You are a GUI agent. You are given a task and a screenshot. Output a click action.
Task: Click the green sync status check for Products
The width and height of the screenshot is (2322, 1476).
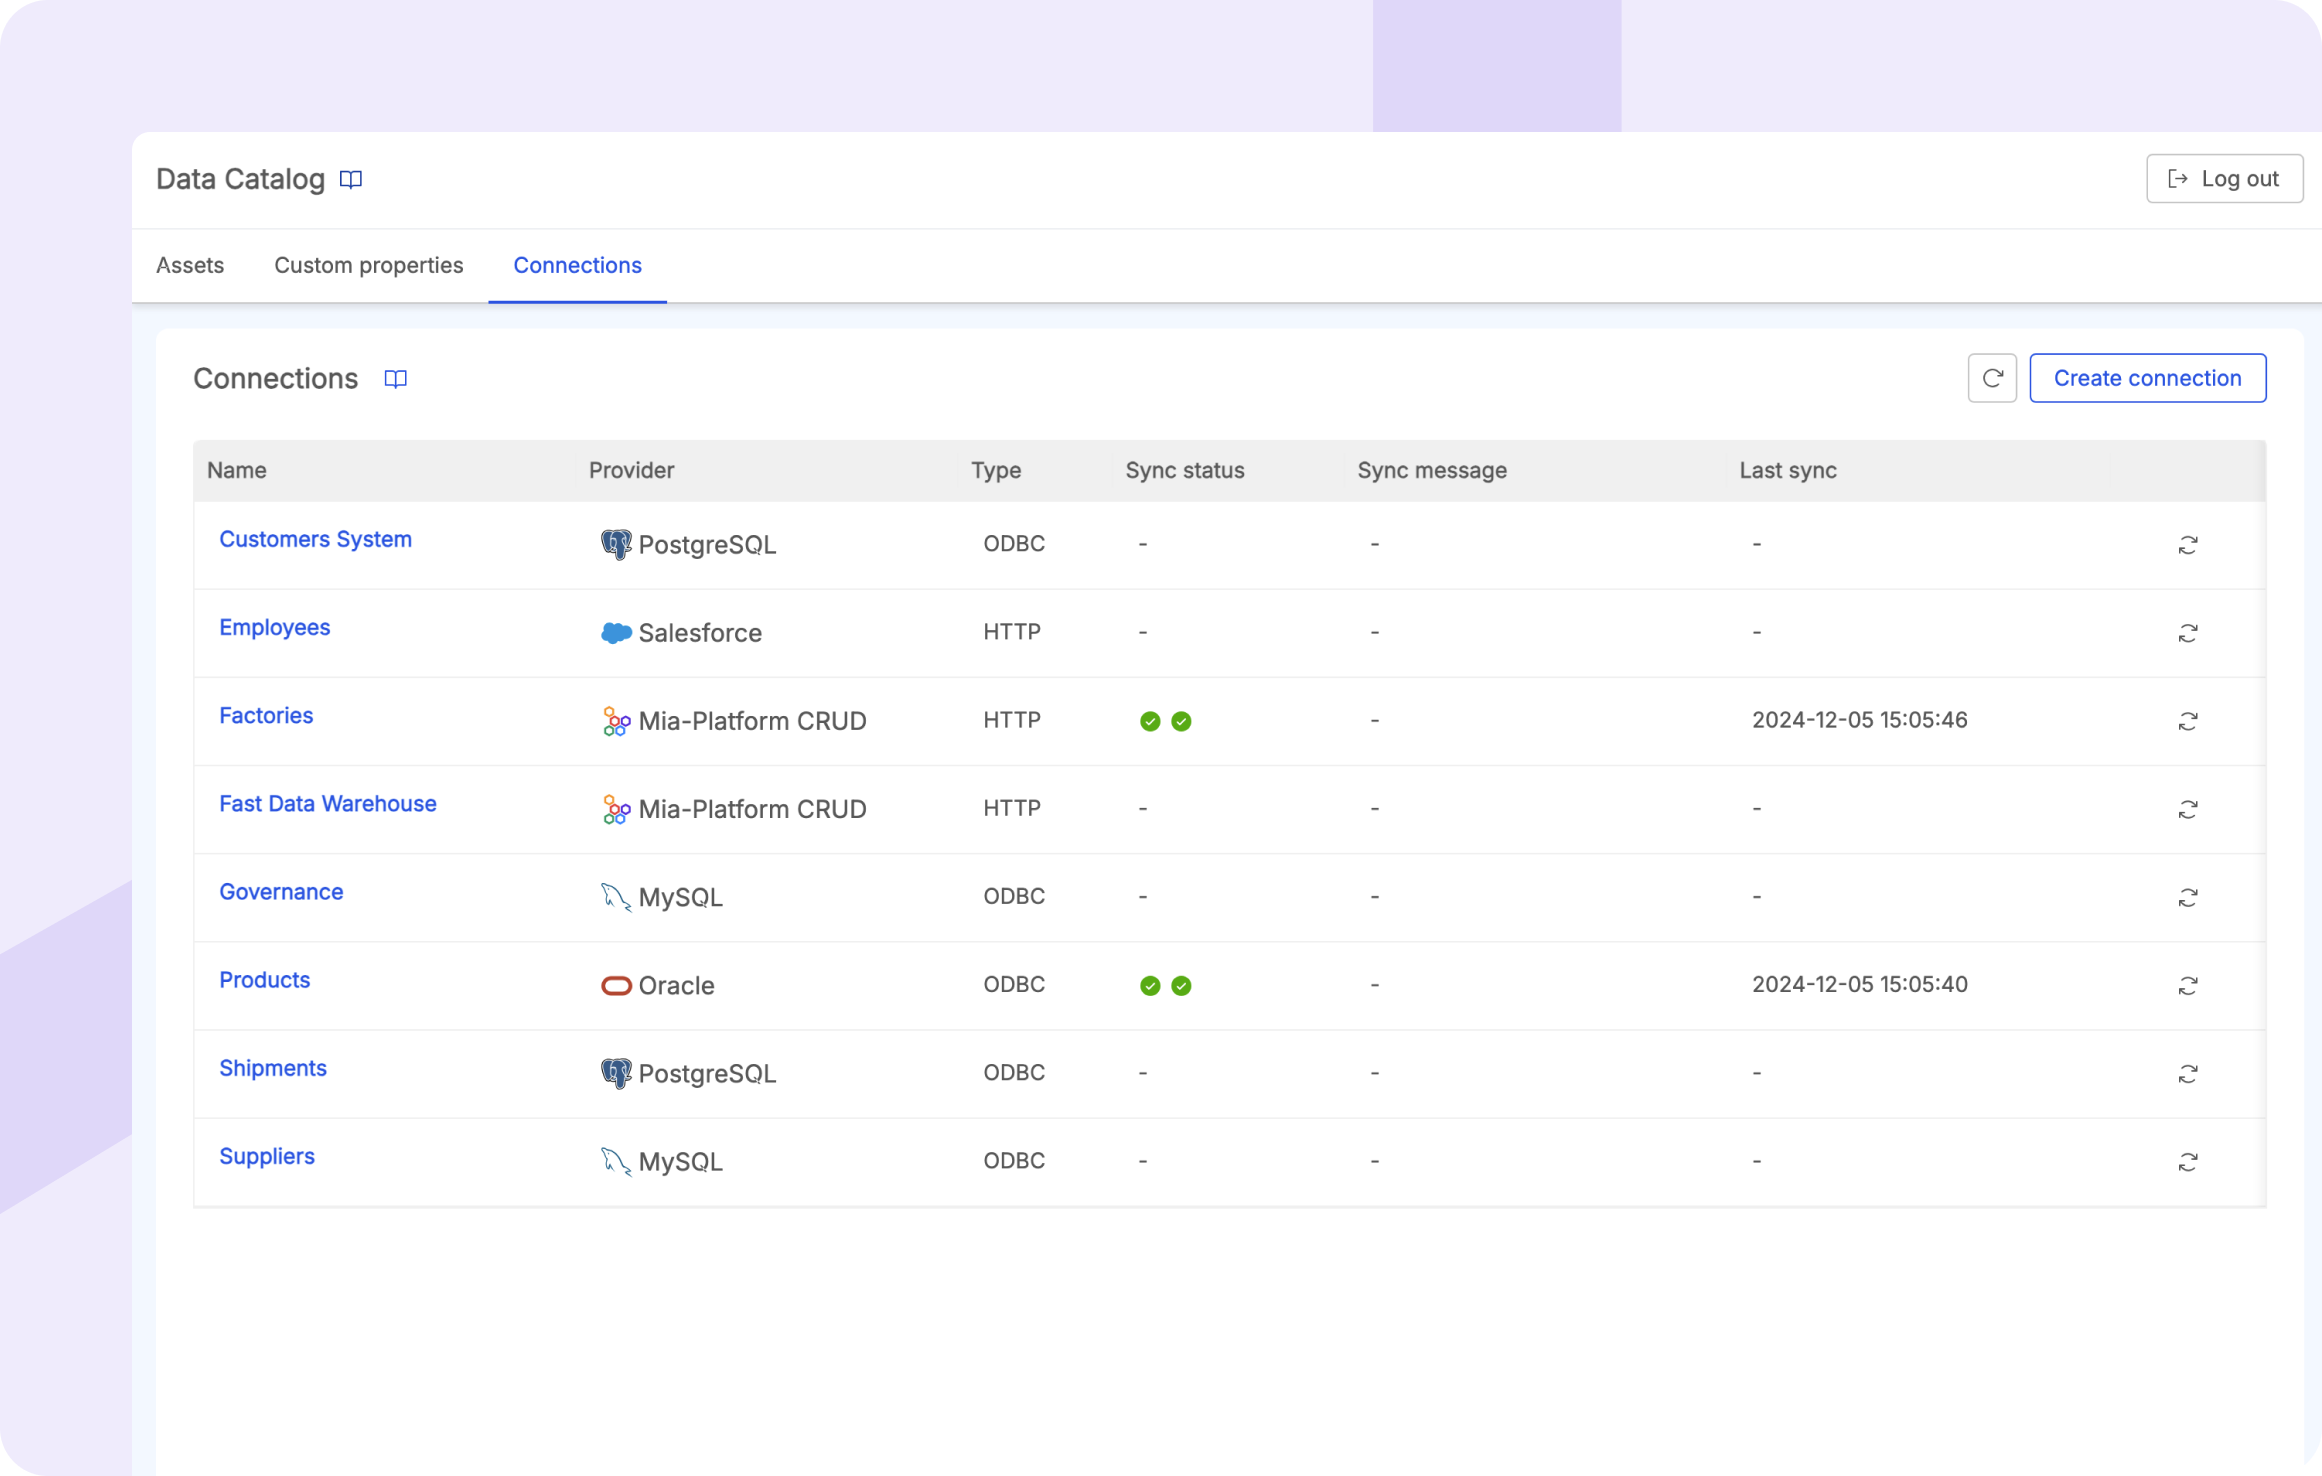coord(1148,985)
